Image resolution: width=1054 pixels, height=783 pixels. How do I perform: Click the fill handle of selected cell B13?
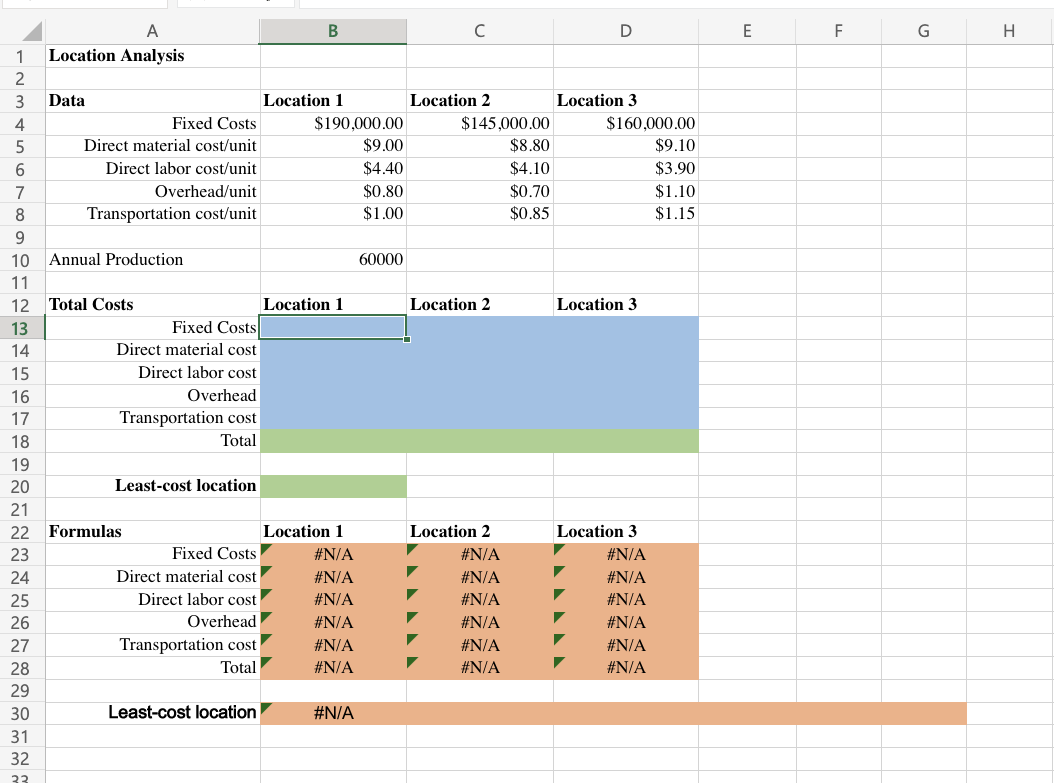(x=407, y=339)
